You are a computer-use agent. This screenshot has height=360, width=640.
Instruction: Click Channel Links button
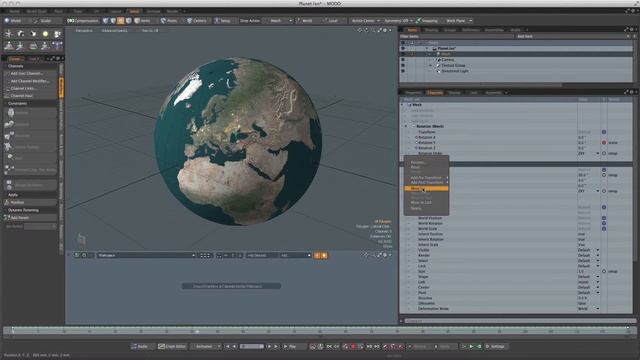pos(30,88)
